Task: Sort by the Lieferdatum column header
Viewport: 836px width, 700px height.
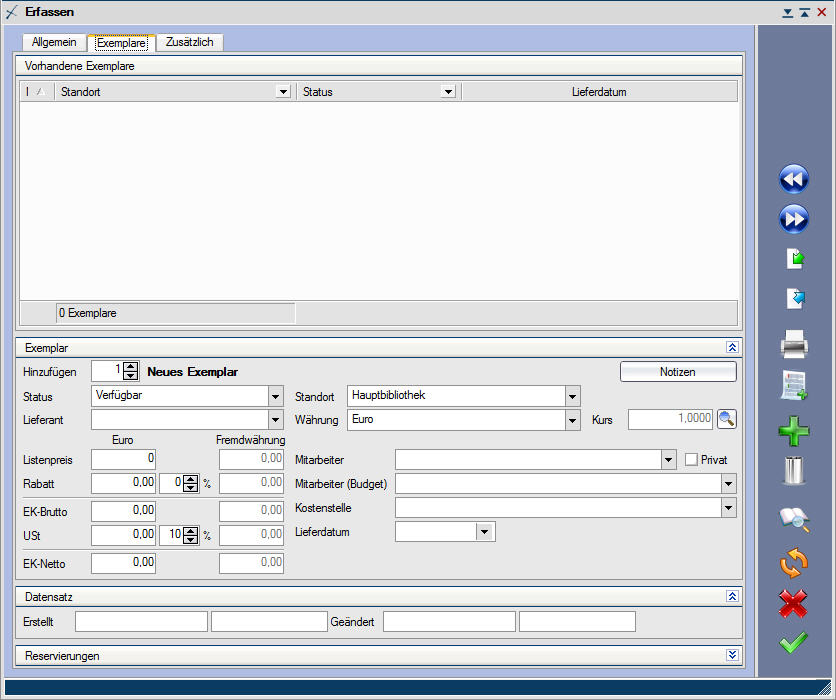Action: pyautogui.click(x=599, y=92)
